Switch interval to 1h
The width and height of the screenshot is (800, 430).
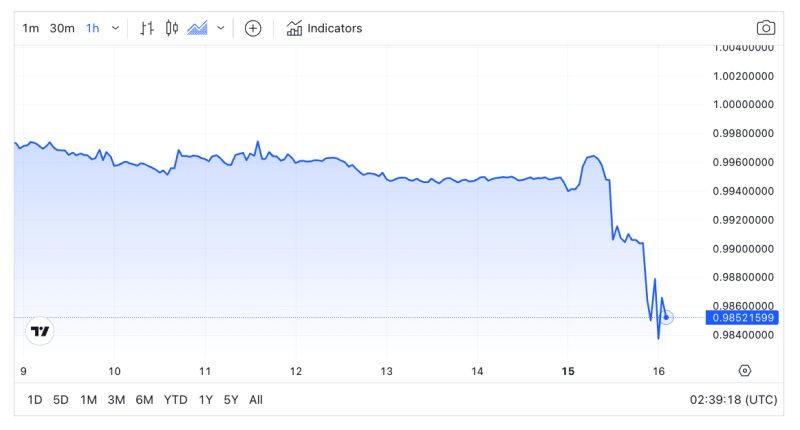[92, 28]
